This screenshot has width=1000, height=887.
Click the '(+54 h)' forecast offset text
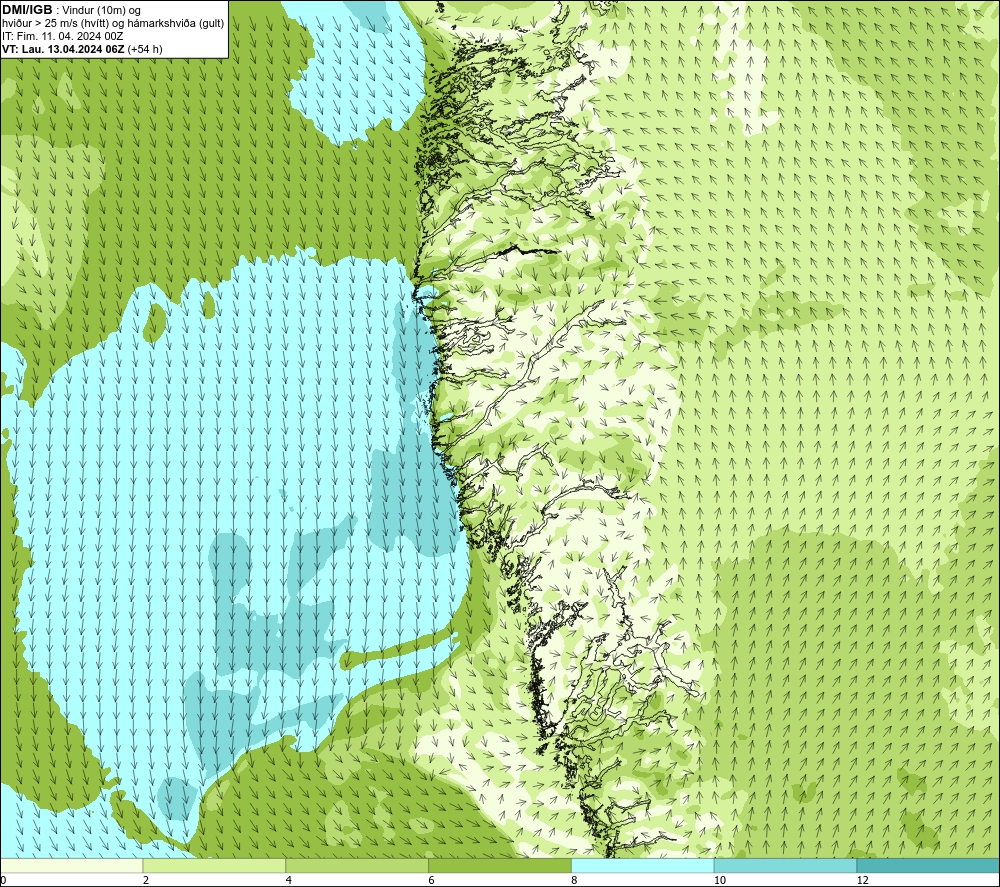(145, 49)
